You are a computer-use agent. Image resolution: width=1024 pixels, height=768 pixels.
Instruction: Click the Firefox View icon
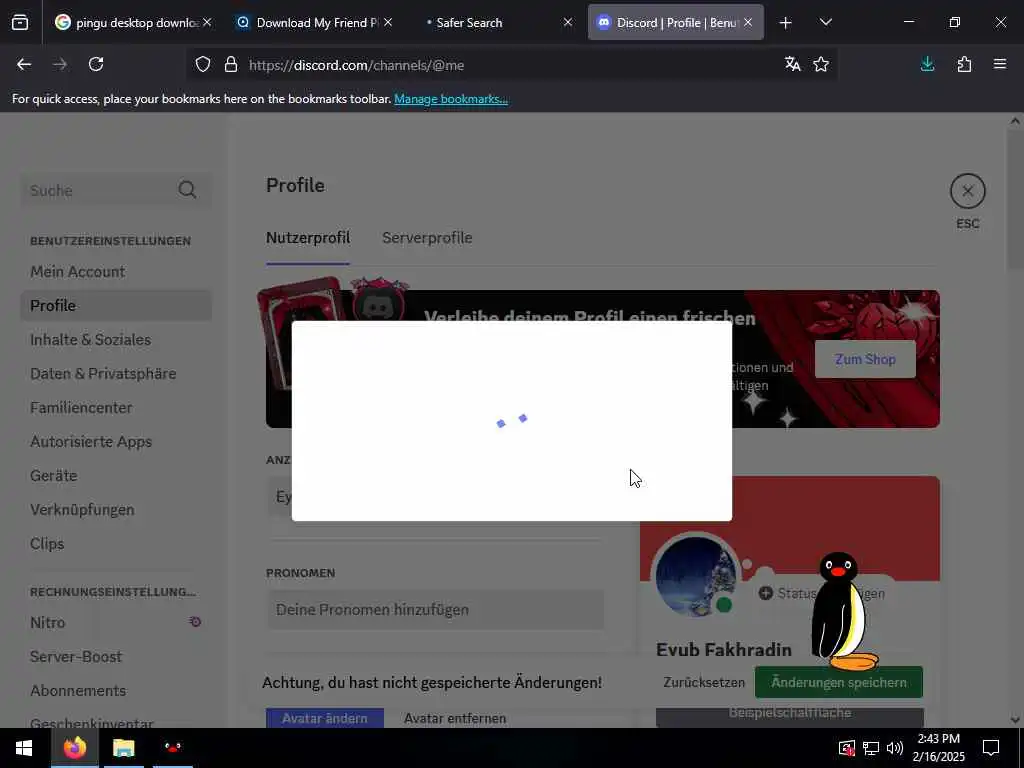pos(20,22)
